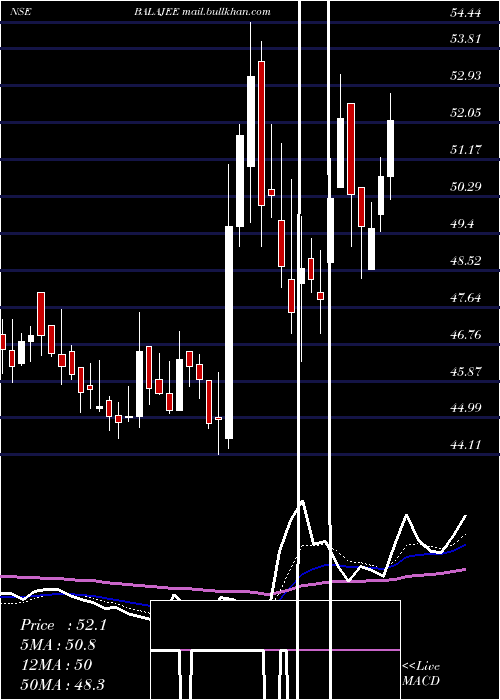Viewport: 500px width, 700px height.
Task: Click the 50MA : 48.3 readout
Action: [x=62, y=684]
